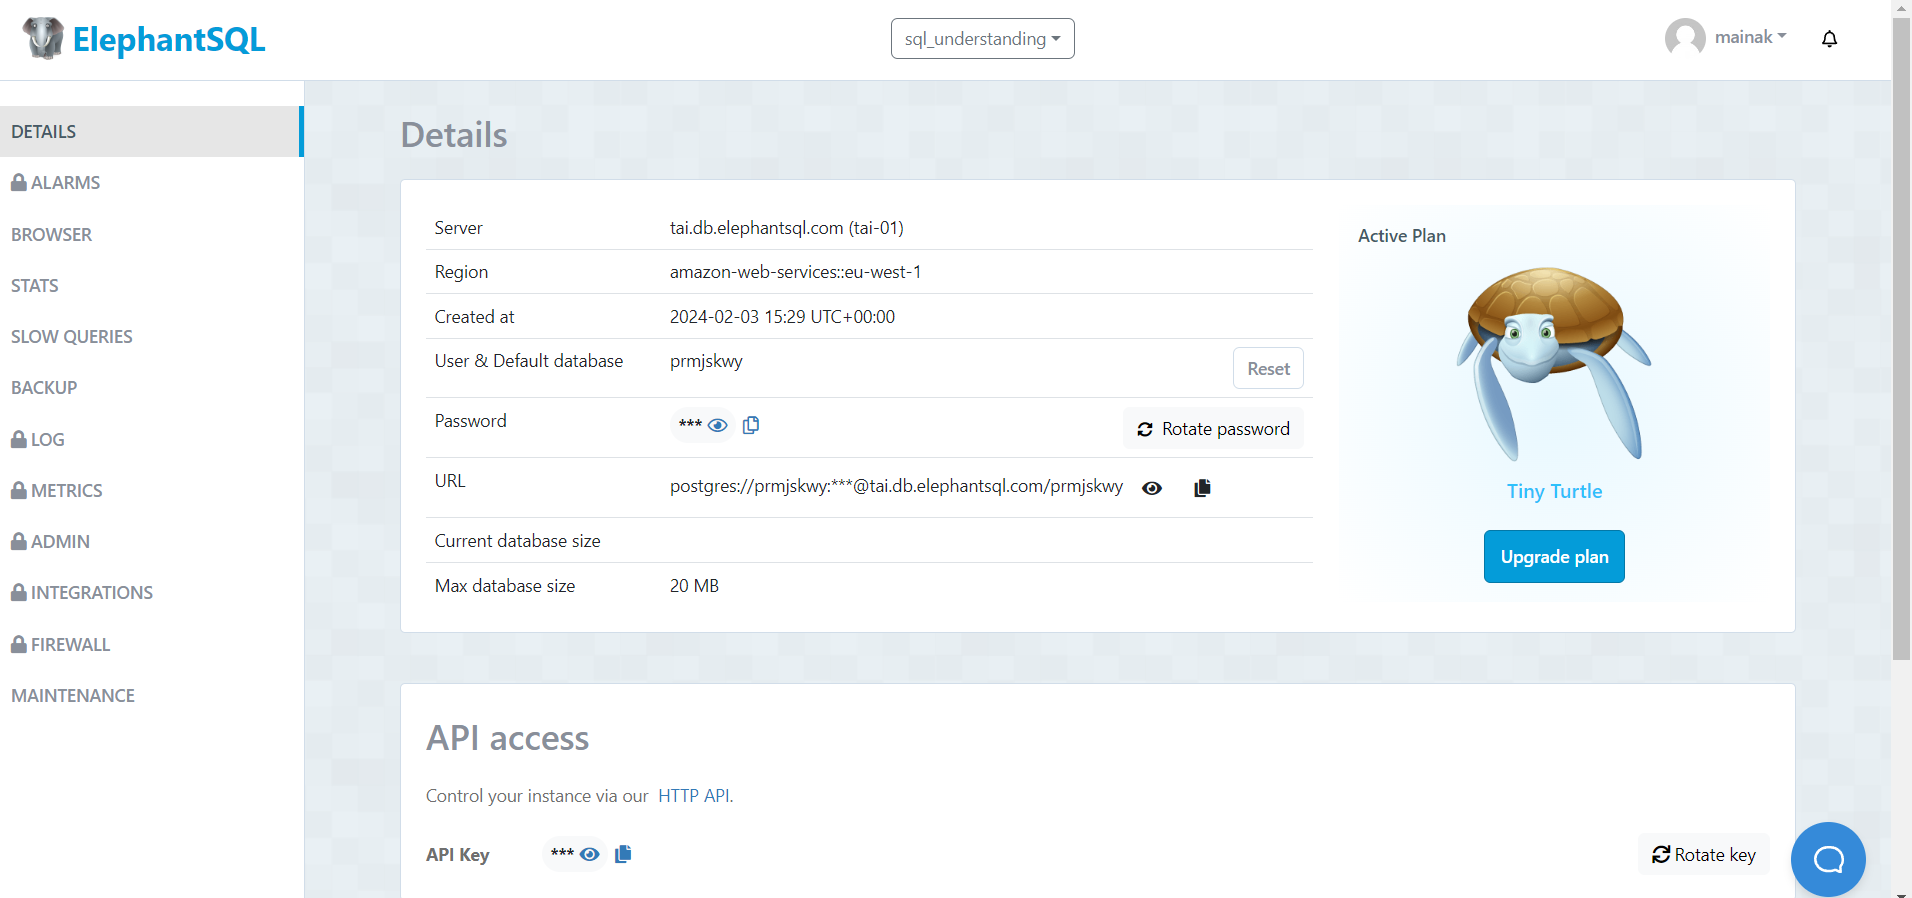Follow the HTTP API link
The width and height of the screenshot is (1912, 898).
click(694, 796)
